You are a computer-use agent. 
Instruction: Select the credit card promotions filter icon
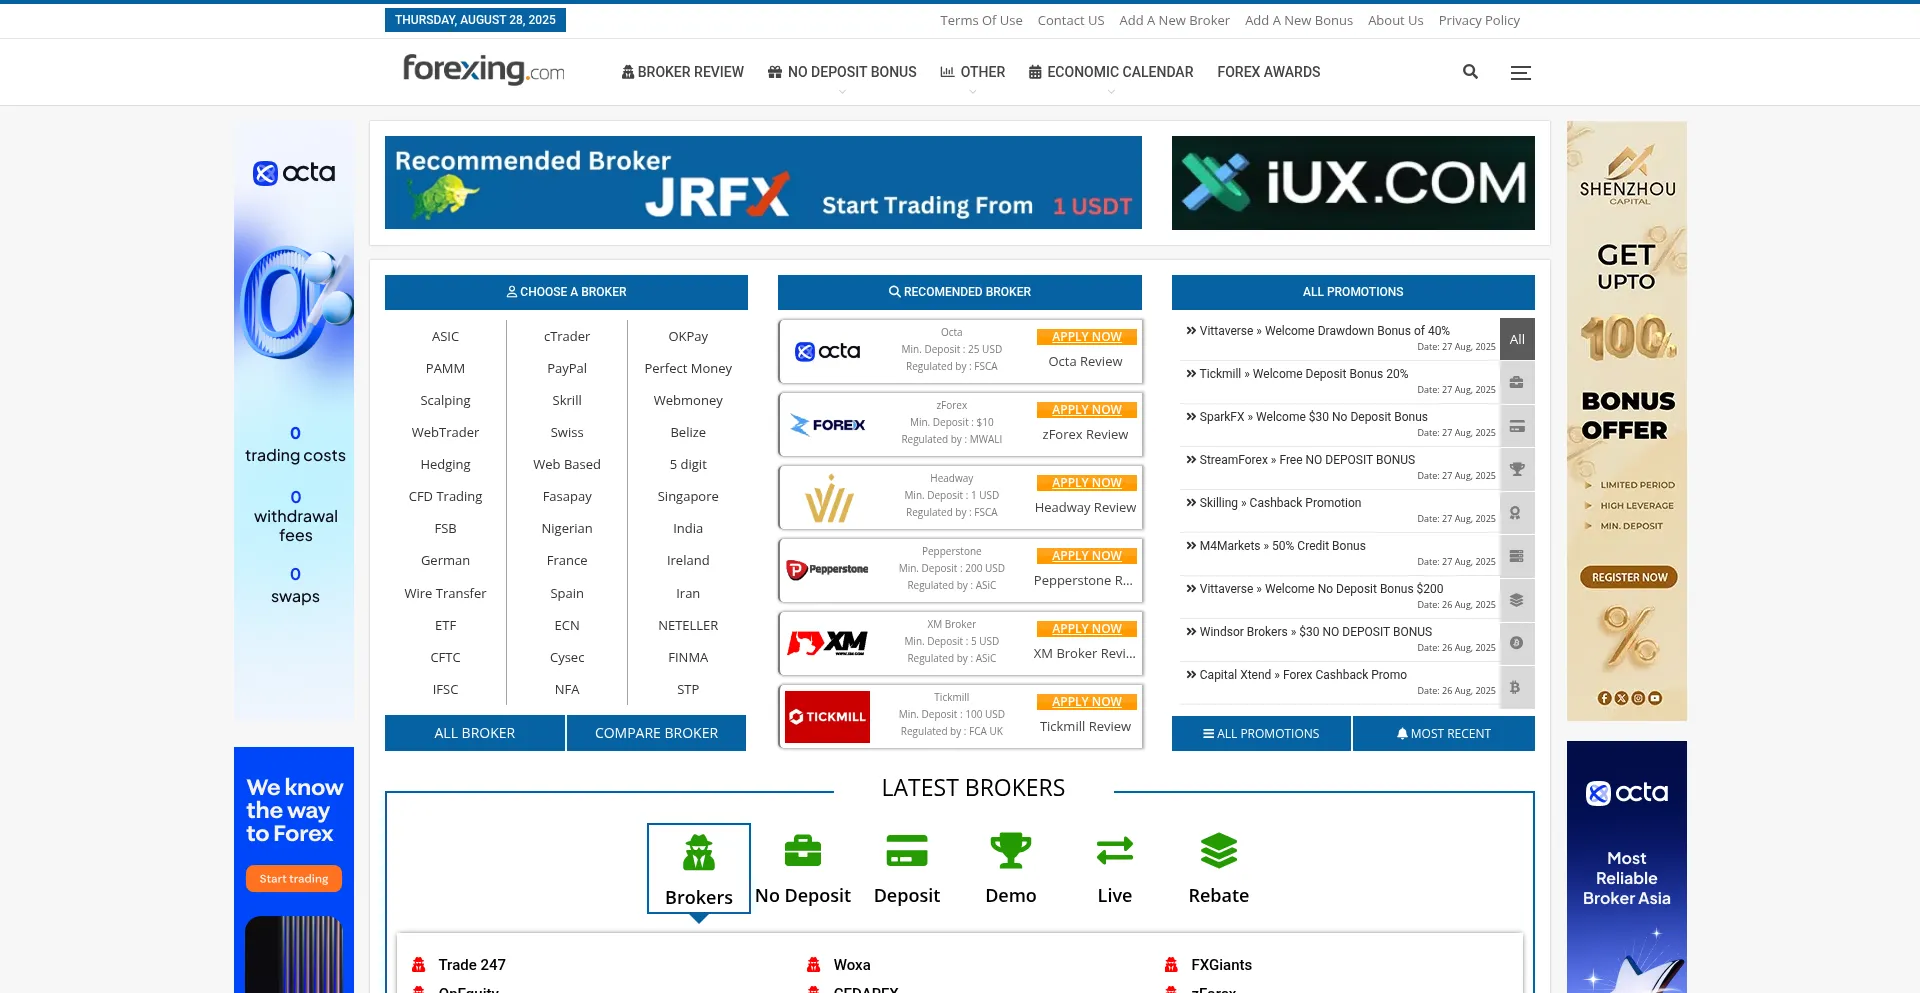(x=1517, y=426)
